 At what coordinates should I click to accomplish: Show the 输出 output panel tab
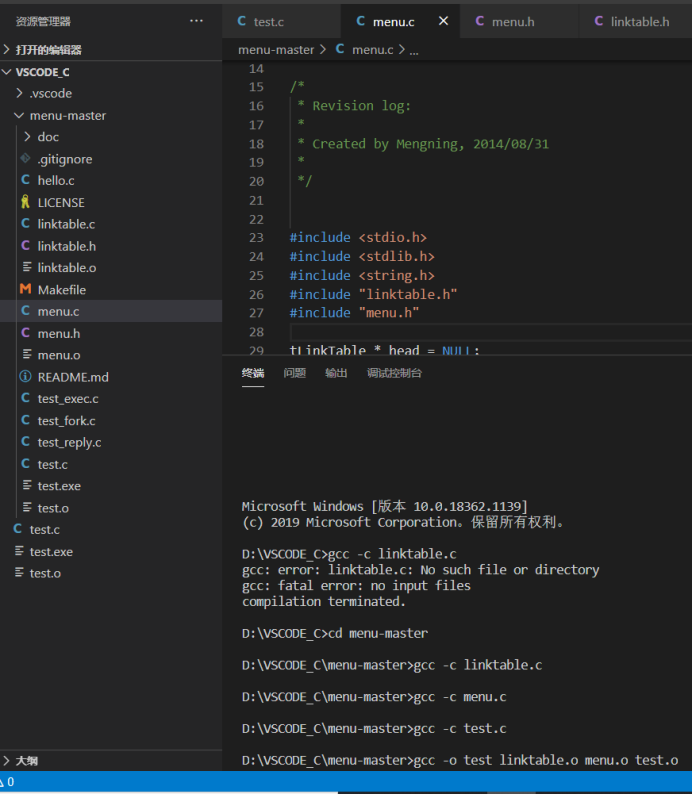point(336,373)
